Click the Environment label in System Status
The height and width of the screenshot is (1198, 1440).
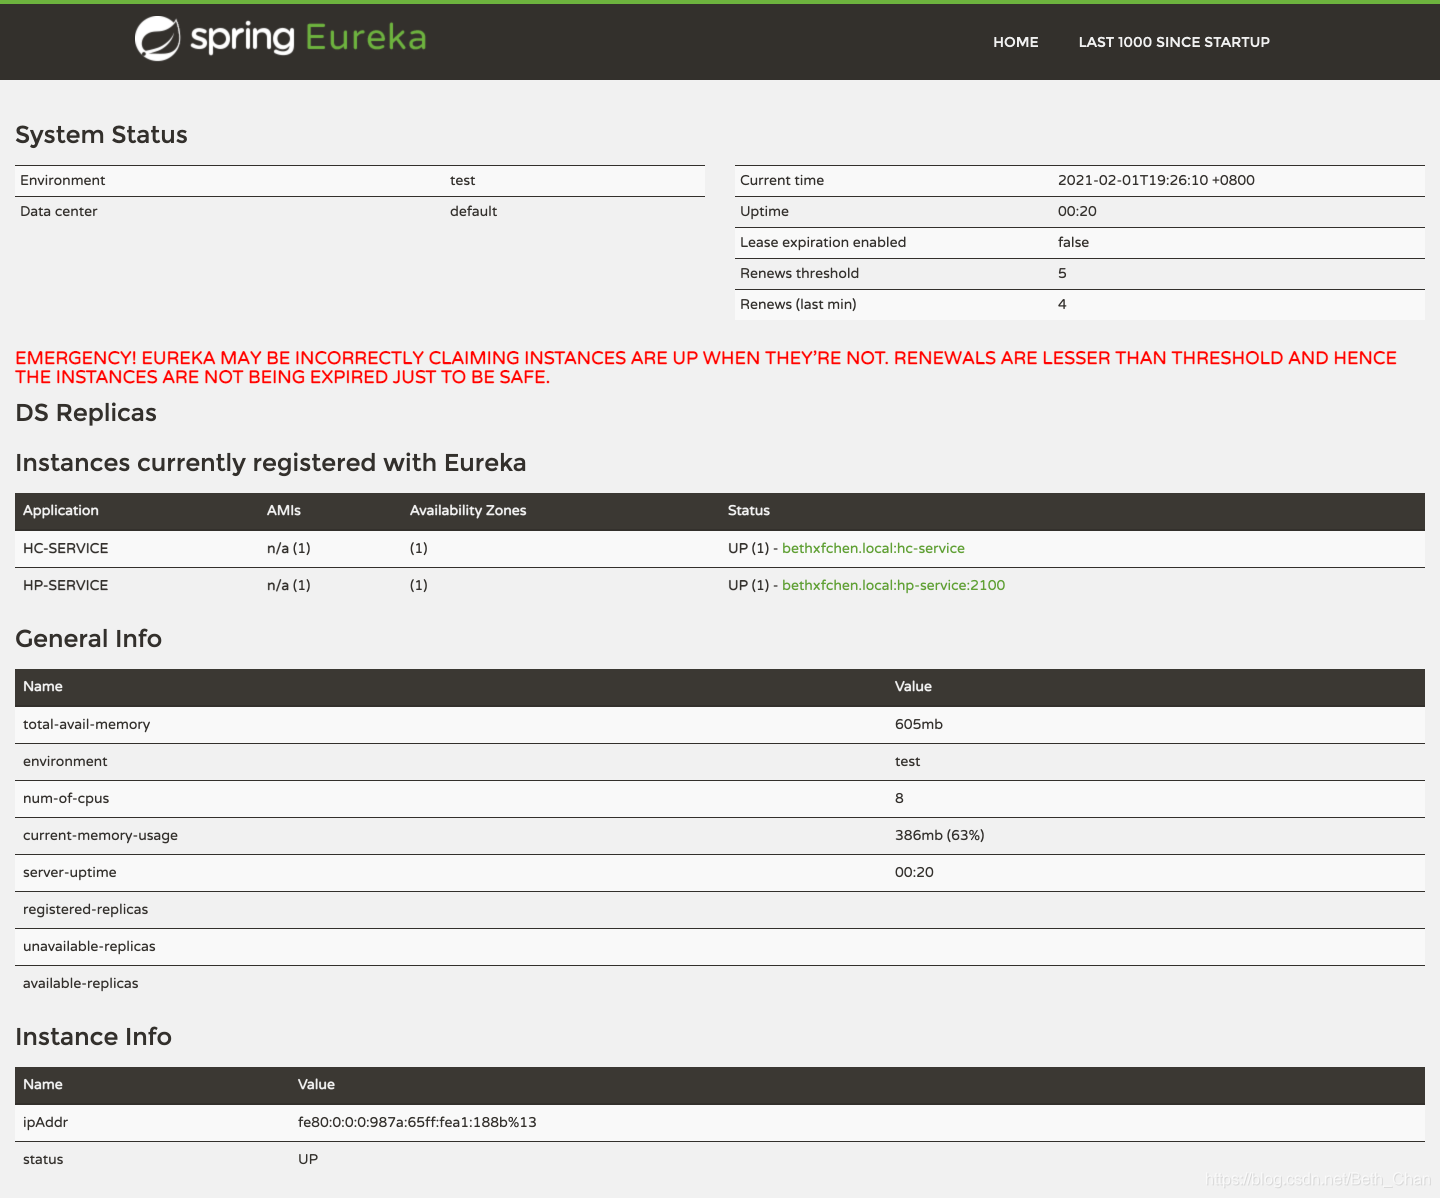62,180
